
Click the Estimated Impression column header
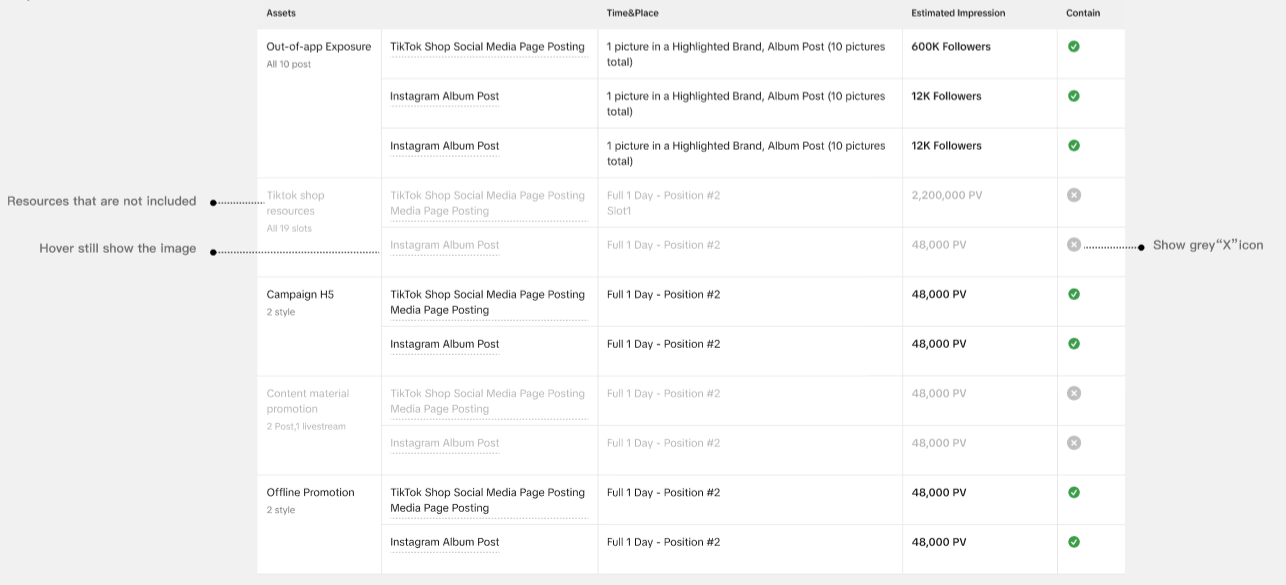pyautogui.click(x=958, y=13)
